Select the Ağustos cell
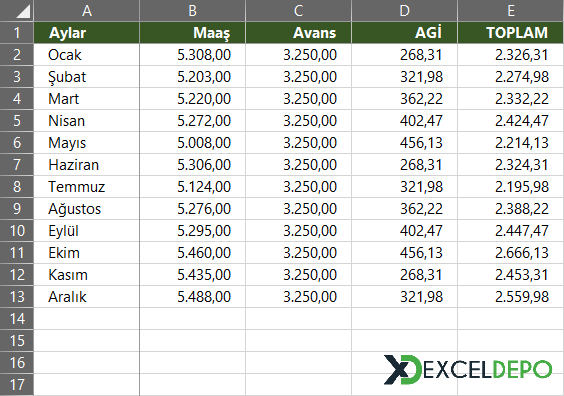This screenshot has width=564, height=396. point(87,209)
